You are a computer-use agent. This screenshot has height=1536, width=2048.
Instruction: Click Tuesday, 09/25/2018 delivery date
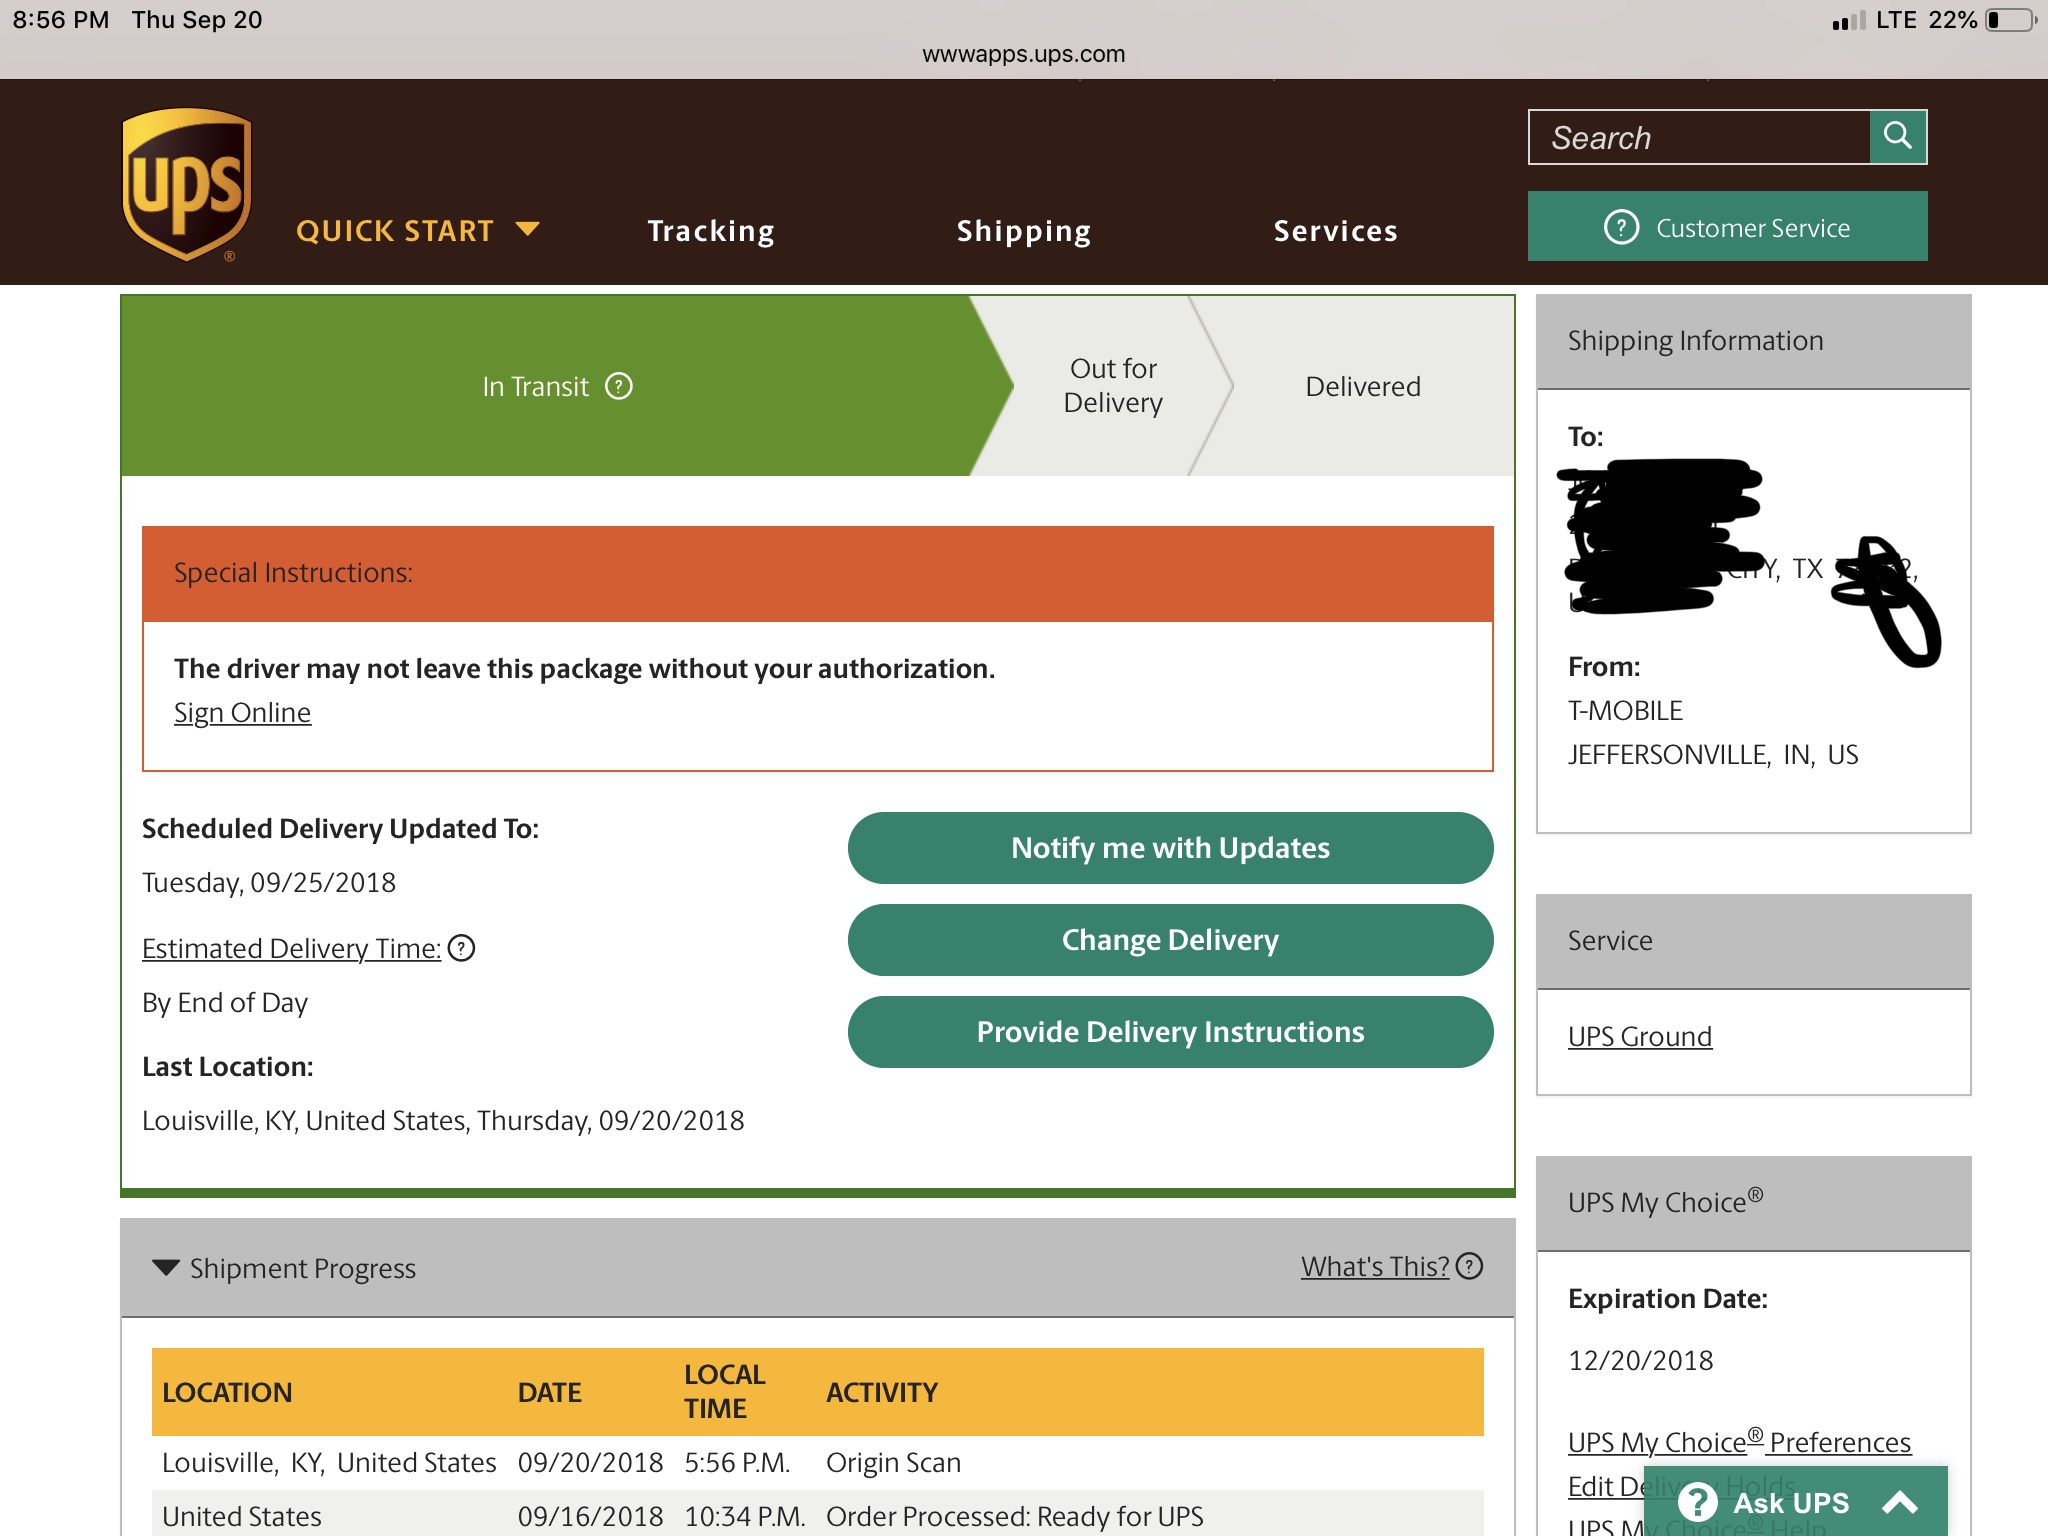[x=269, y=882]
